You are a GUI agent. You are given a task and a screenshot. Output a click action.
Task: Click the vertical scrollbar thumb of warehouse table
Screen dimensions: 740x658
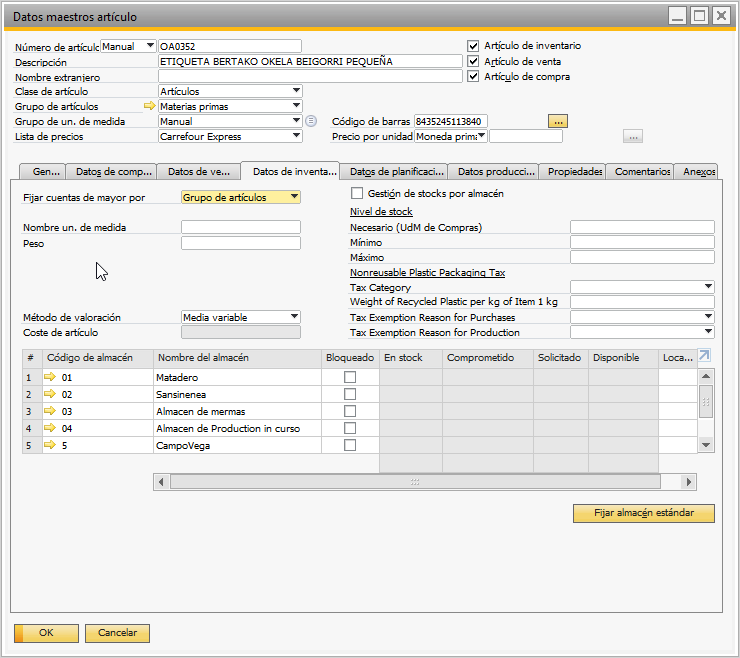[706, 402]
